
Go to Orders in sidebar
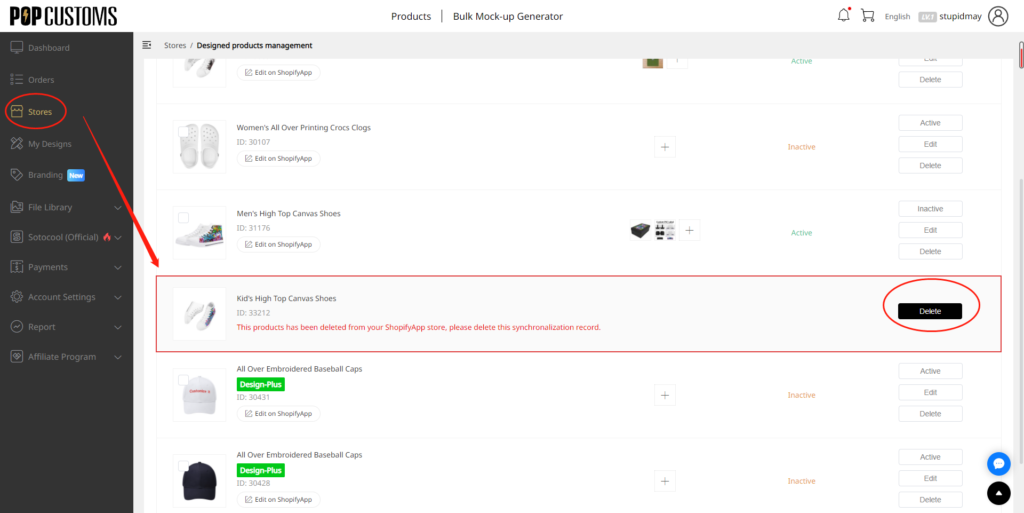41,80
